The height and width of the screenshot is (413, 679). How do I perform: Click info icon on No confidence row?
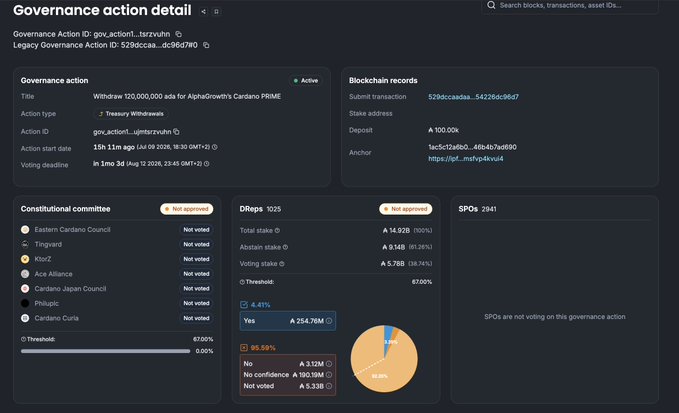point(329,375)
